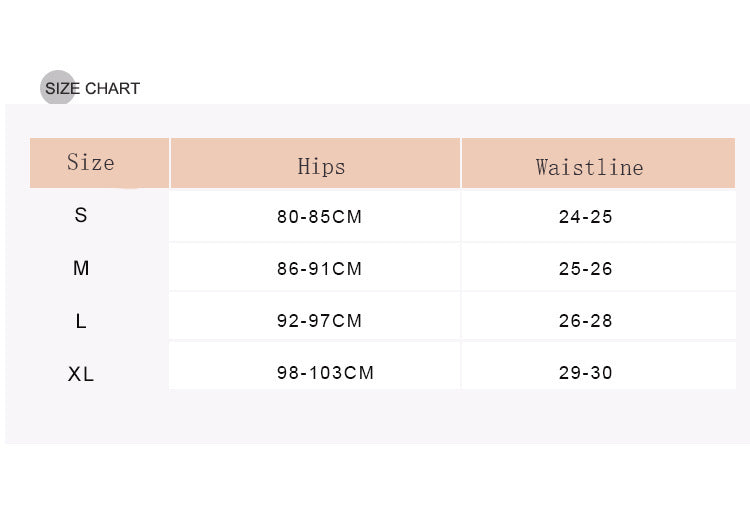The height and width of the screenshot is (515, 750).
Task: Choose the L size label
Action: 81,321
